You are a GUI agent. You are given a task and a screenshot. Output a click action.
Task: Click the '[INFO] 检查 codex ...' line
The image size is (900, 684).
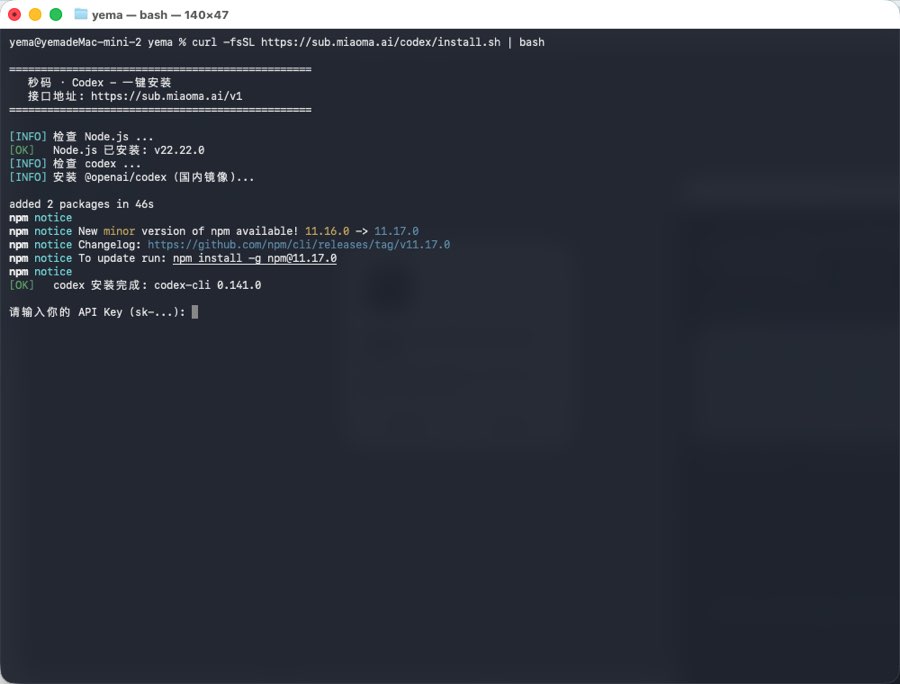tap(75, 164)
